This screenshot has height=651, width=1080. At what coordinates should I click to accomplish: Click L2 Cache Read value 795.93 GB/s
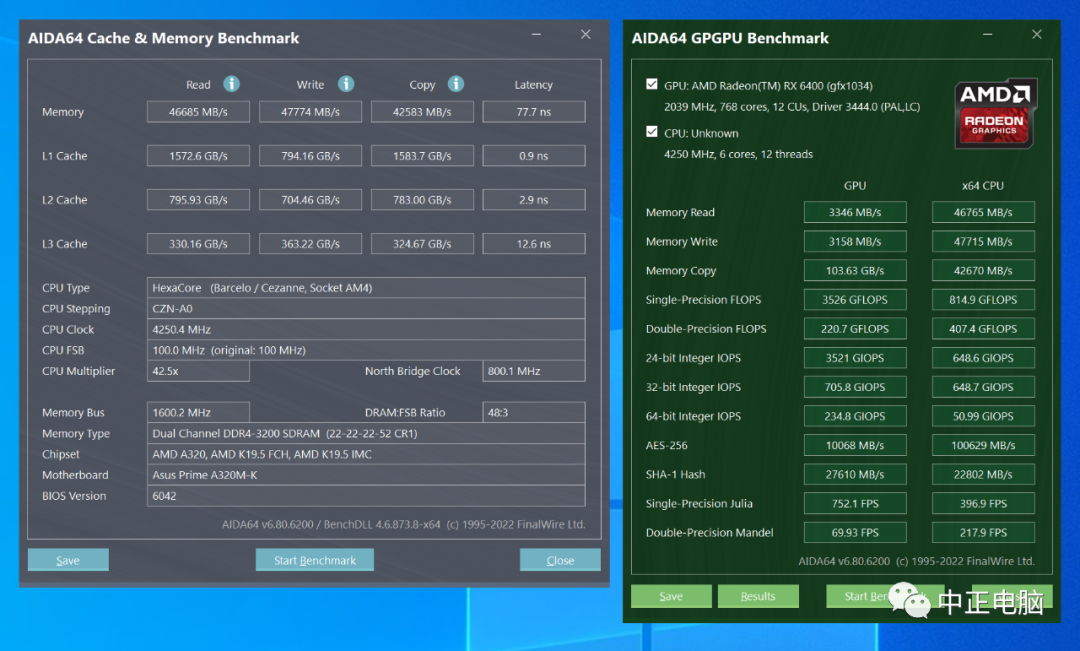198,200
